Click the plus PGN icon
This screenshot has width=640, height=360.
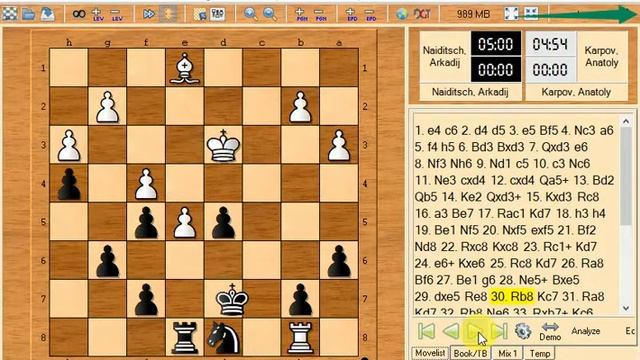tap(301, 15)
